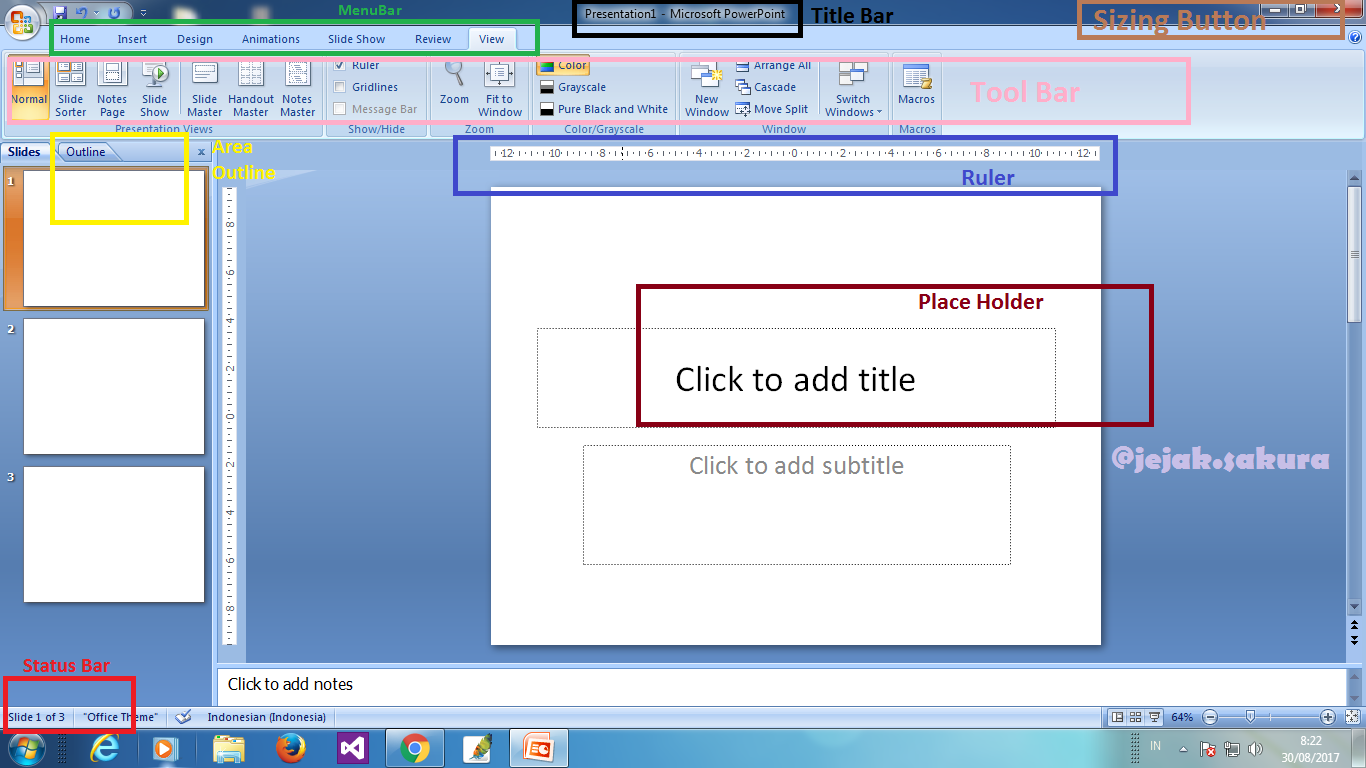Select slide 2 thumbnail
This screenshot has width=1366, height=768.
(x=114, y=386)
